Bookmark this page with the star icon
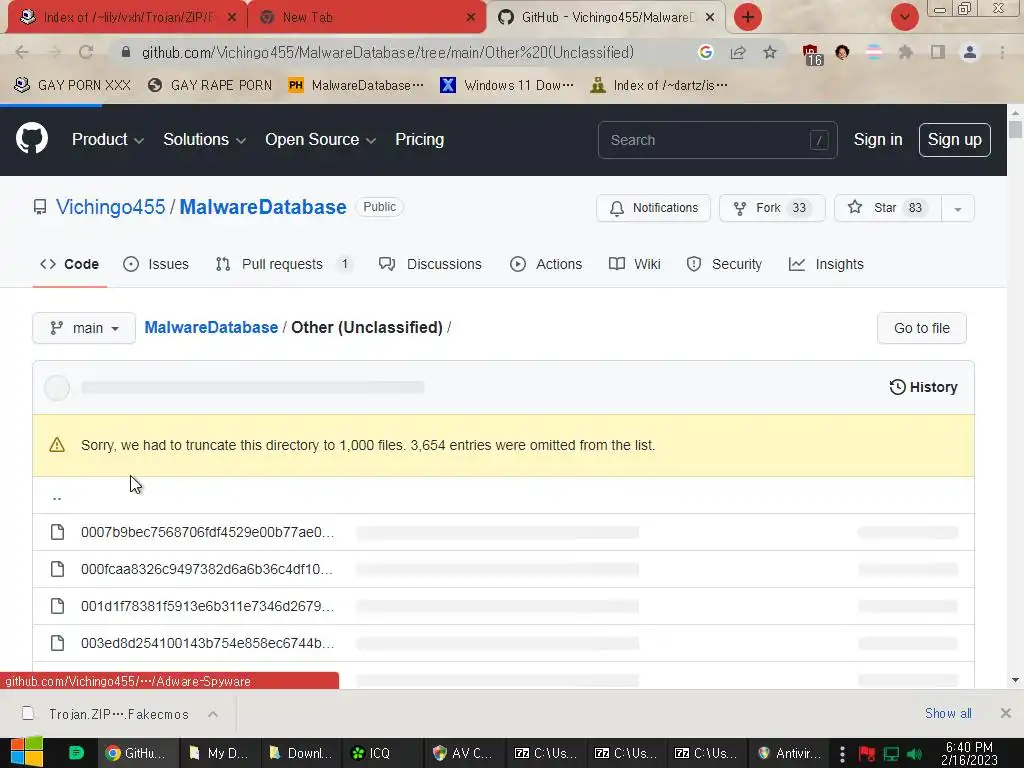 (770, 52)
